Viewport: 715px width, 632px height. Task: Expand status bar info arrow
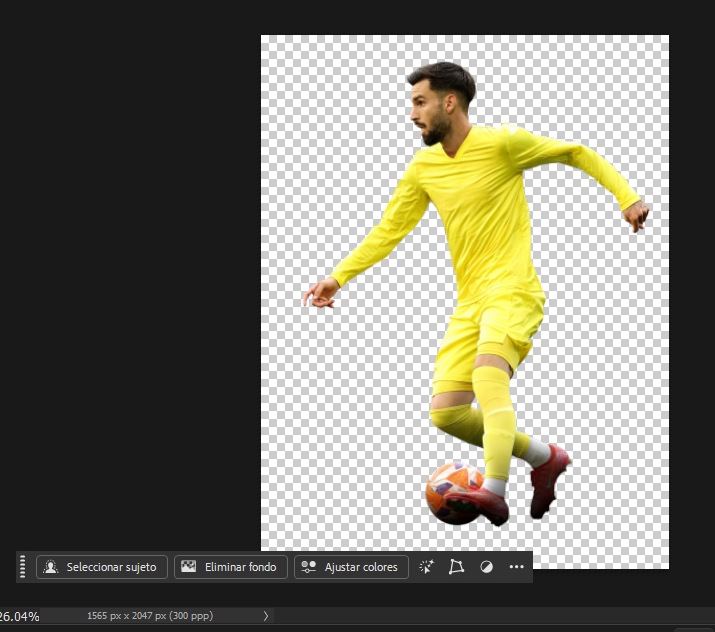click(266, 616)
